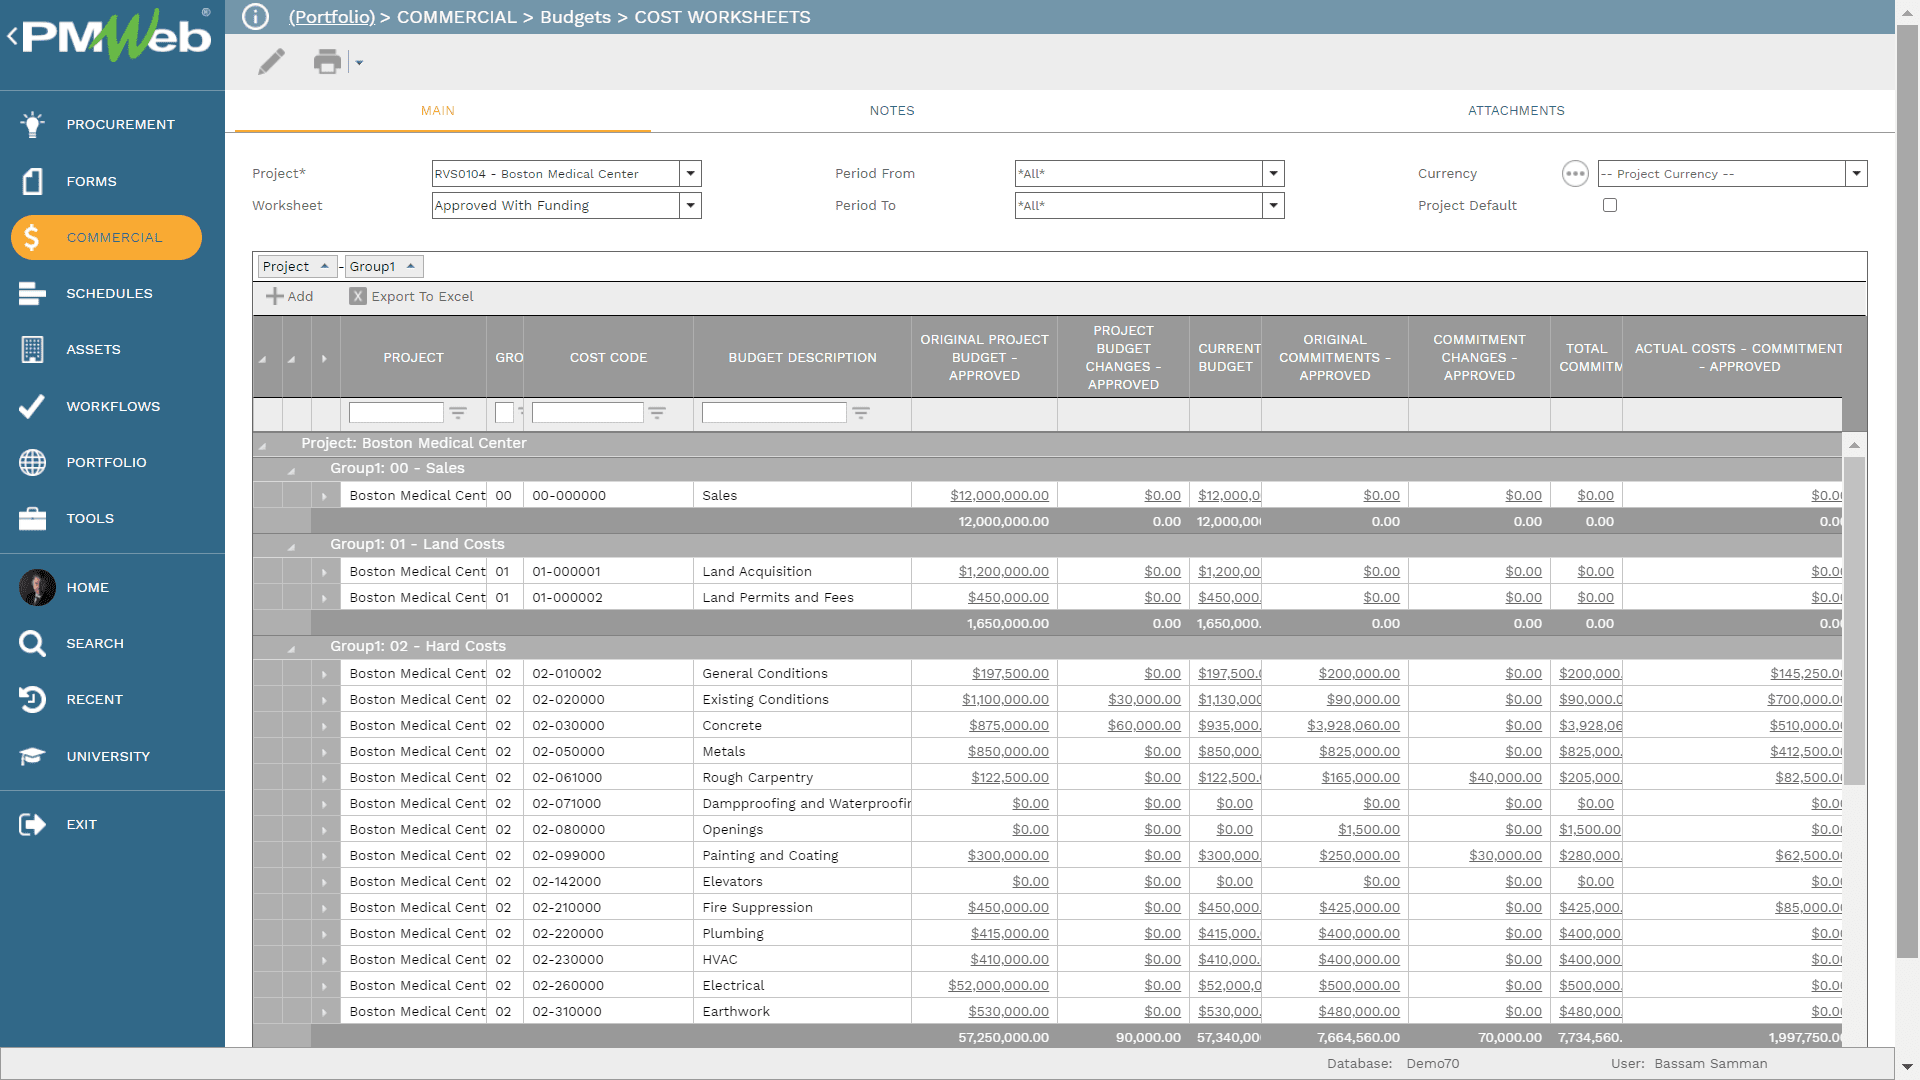1920x1080 pixels.
Task: Collapse sidebar using PMWeb back arrow
Action: (x=12, y=37)
